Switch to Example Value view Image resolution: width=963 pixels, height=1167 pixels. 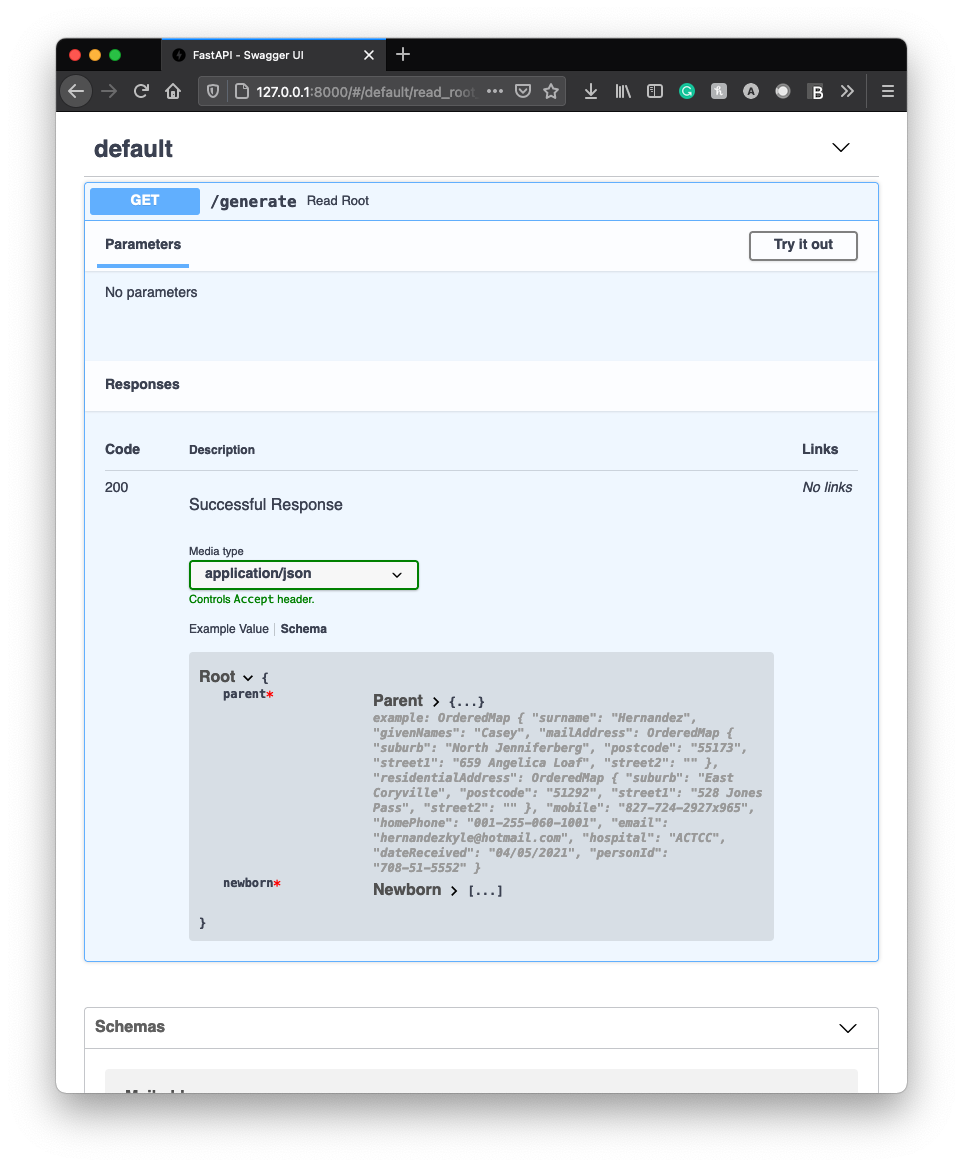(x=228, y=629)
